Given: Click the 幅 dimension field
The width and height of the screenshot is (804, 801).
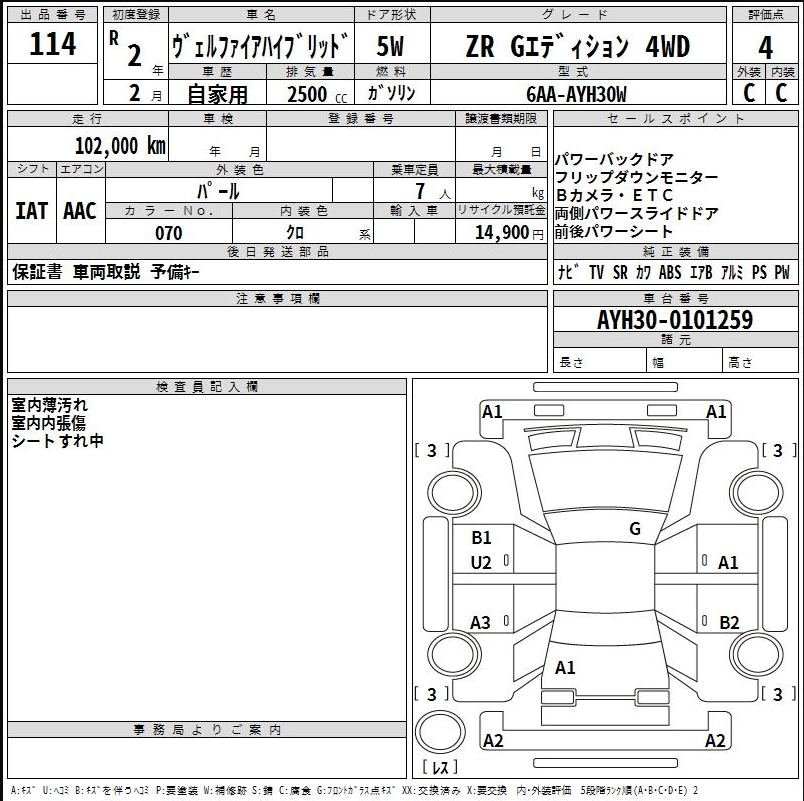Looking at the screenshot, I should 684,360.
